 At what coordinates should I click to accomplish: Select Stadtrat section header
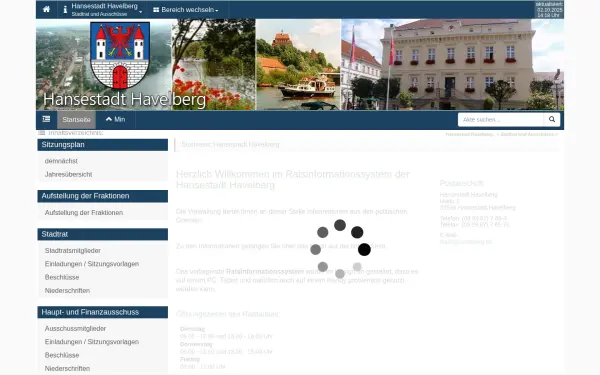pyautogui.click(x=103, y=234)
